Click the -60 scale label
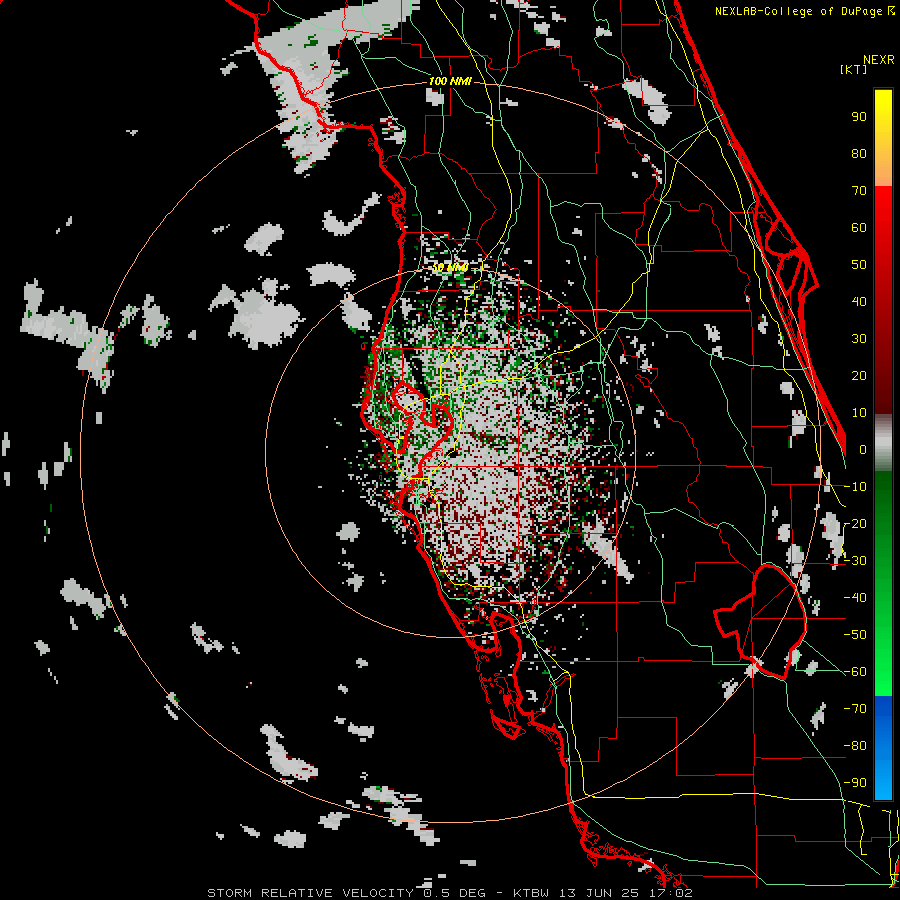Screen dimensions: 900x900 click(x=855, y=672)
